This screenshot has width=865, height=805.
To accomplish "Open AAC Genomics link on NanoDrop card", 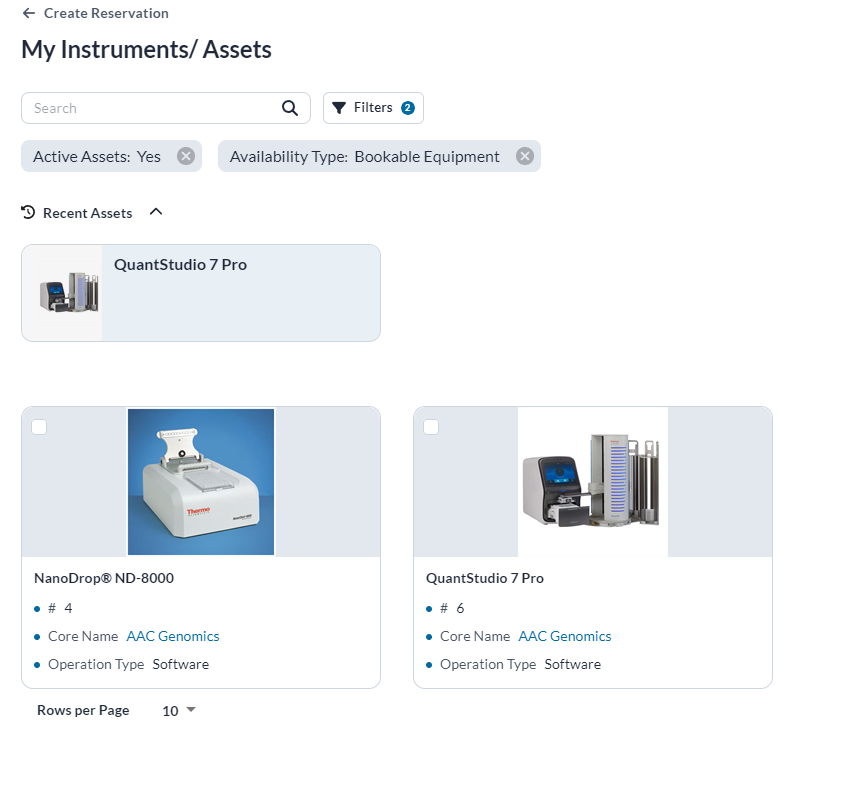I will pos(173,636).
